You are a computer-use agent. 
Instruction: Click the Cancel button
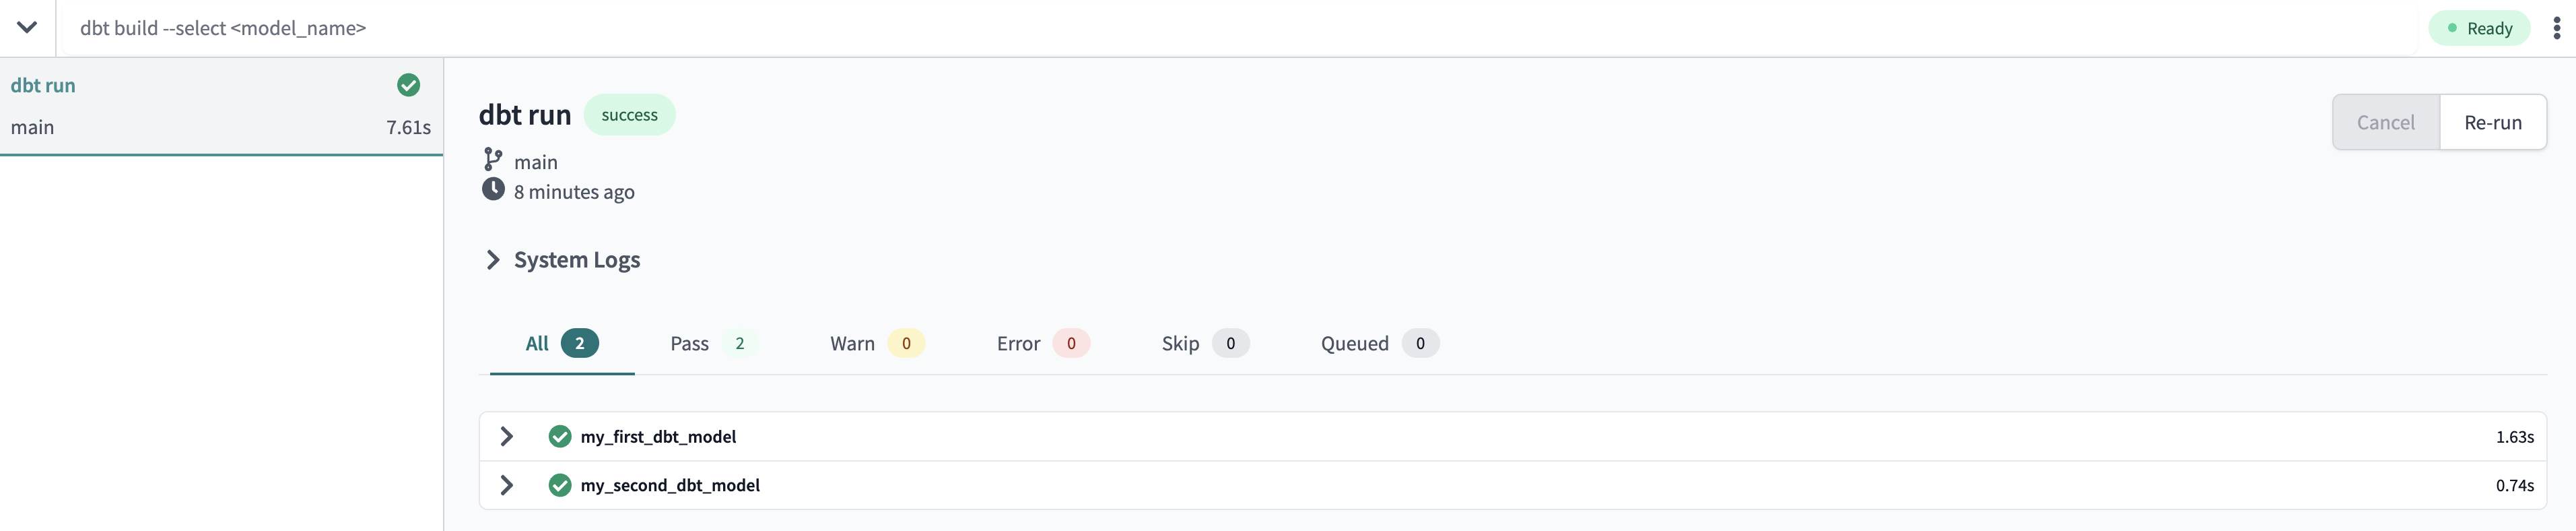pyautogui.click(x=2385, y=122)
